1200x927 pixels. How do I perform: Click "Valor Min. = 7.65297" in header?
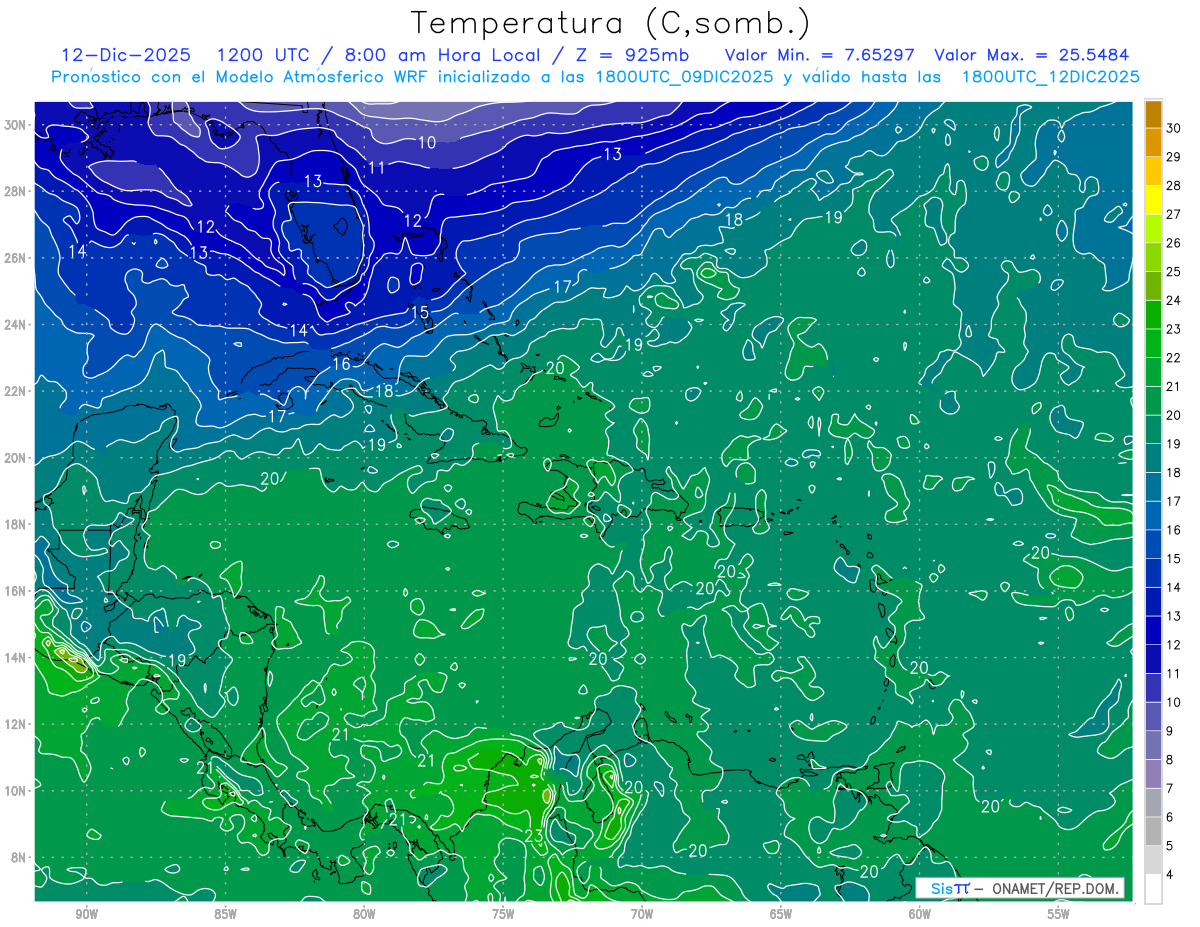(819, 55)
